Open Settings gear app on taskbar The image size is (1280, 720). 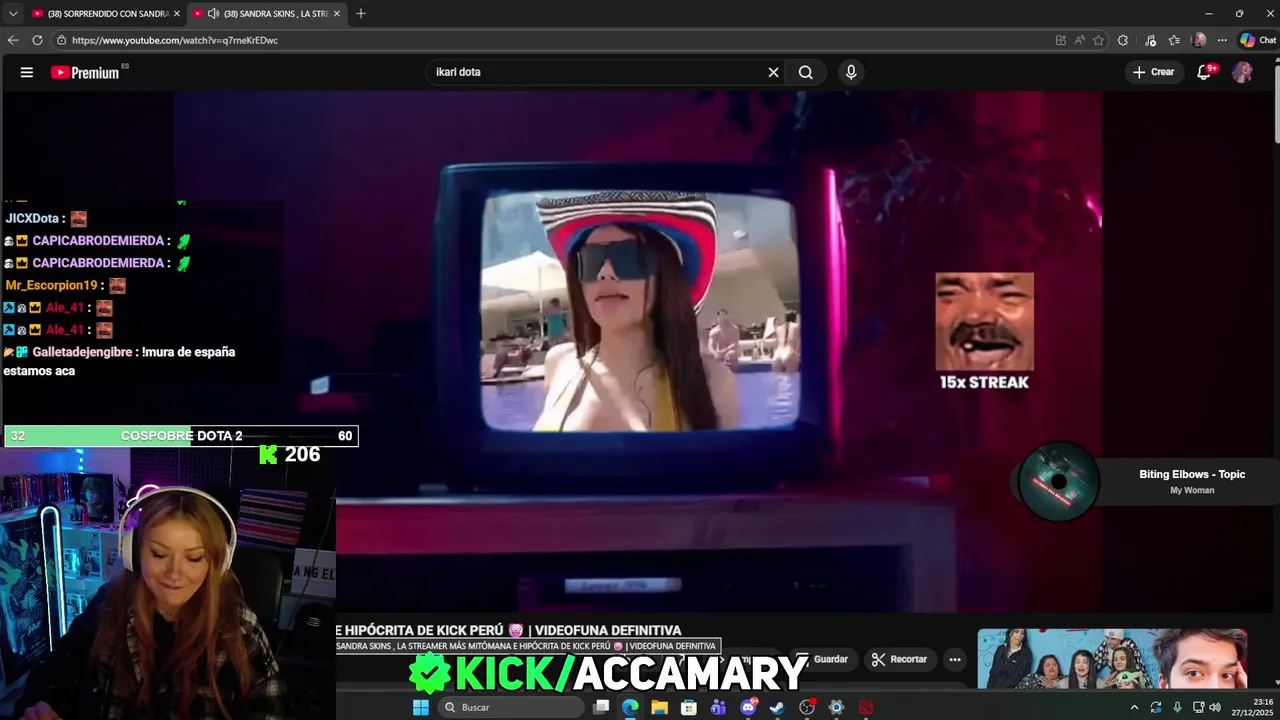[x=836, y=707]
